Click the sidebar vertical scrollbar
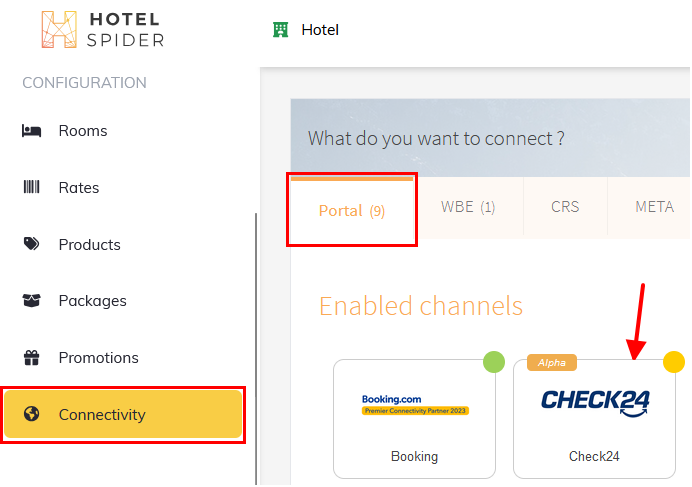Image resolution: width=692 pixels, height=487 pixels. click(256, 340)
